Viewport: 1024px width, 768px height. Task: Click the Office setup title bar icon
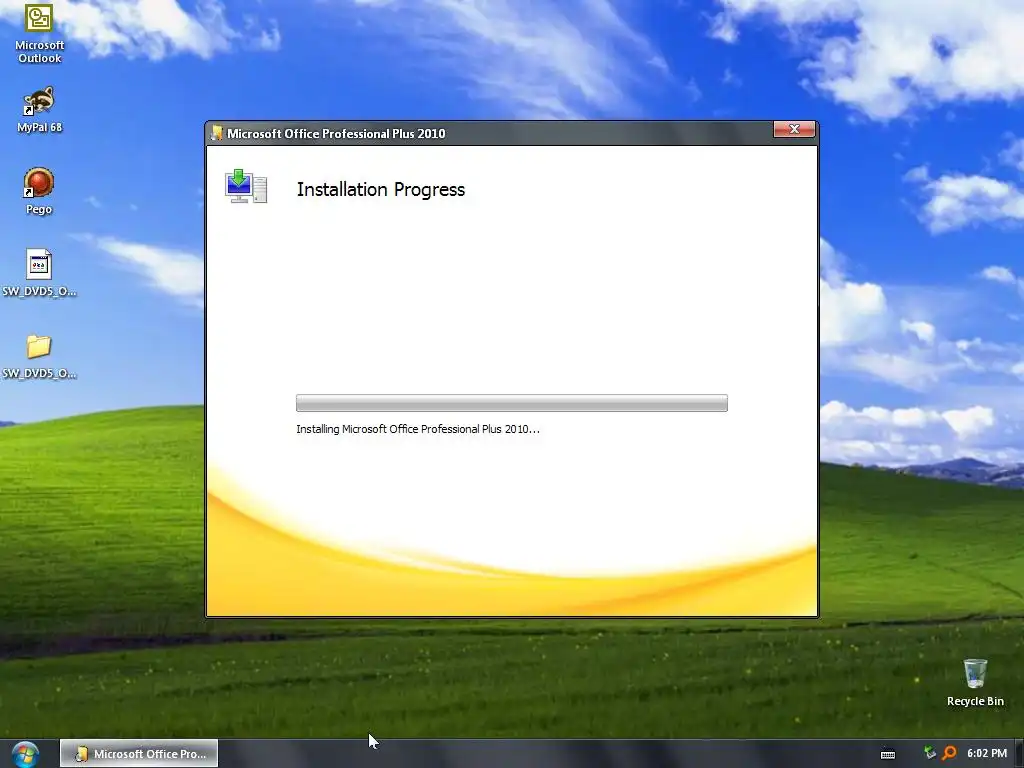[x=216, y=133]
